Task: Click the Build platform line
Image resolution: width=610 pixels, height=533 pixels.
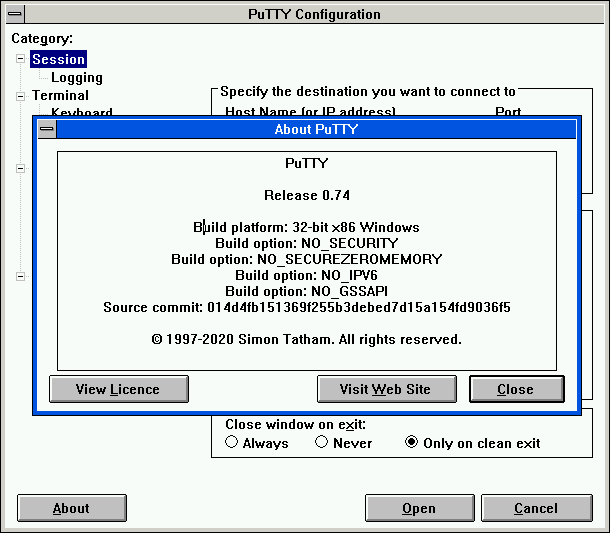Action: [x=307, y=227]
